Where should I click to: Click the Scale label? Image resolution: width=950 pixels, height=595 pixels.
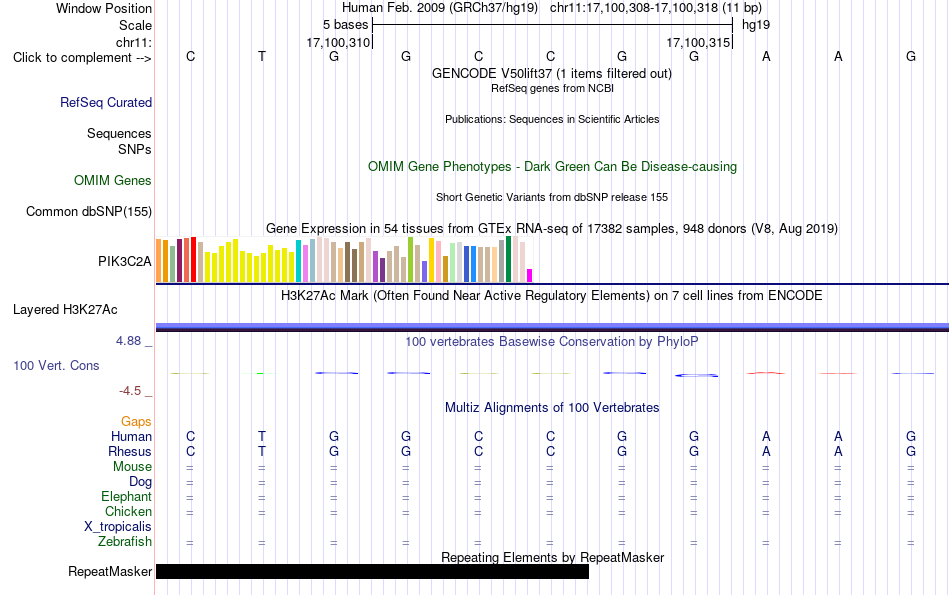(x=136, y=25)
